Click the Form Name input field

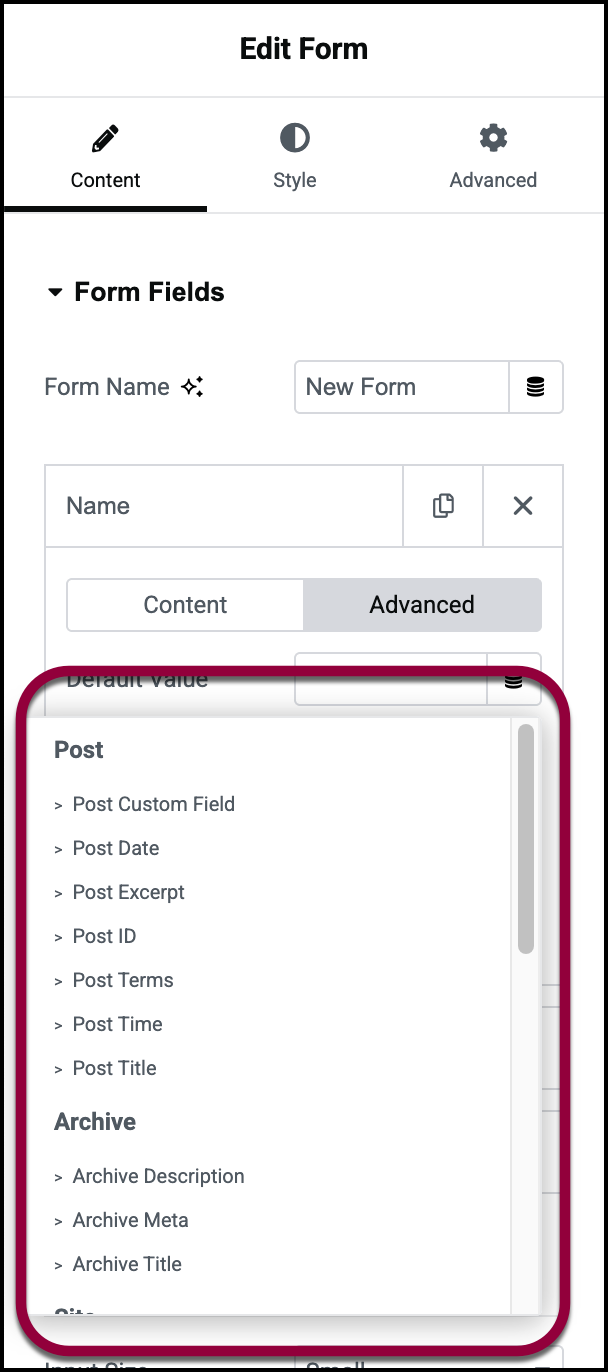pos(401,387)
